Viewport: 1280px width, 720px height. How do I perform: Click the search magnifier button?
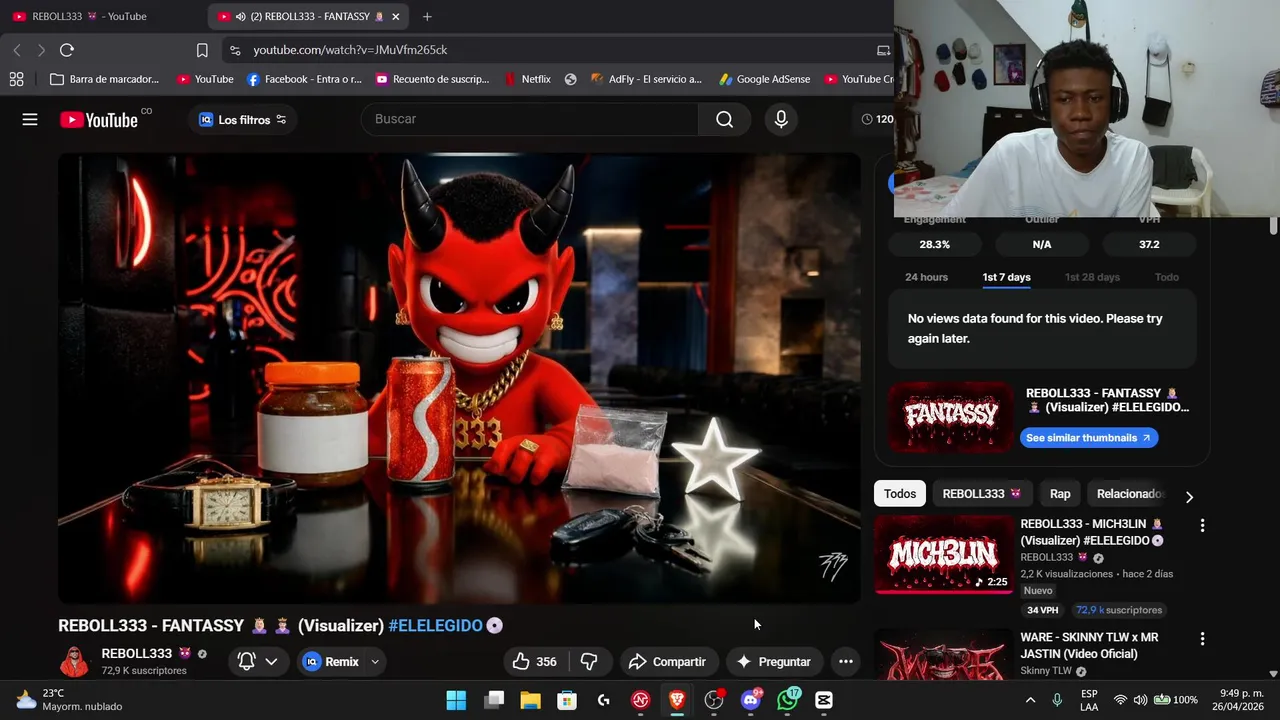725,119
